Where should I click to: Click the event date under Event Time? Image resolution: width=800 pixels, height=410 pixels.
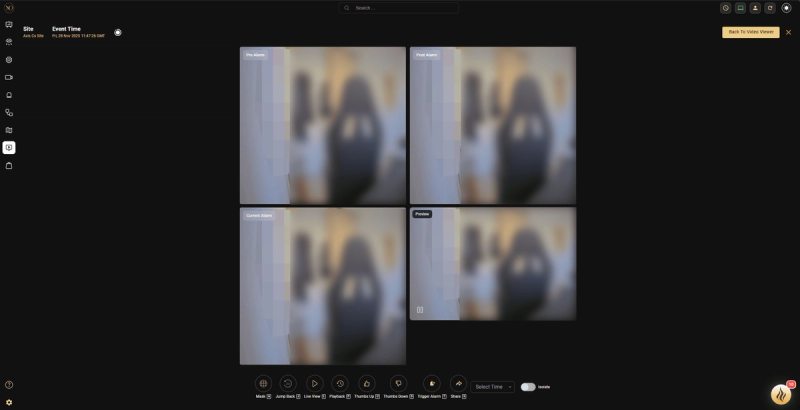[x=79, y=36]
